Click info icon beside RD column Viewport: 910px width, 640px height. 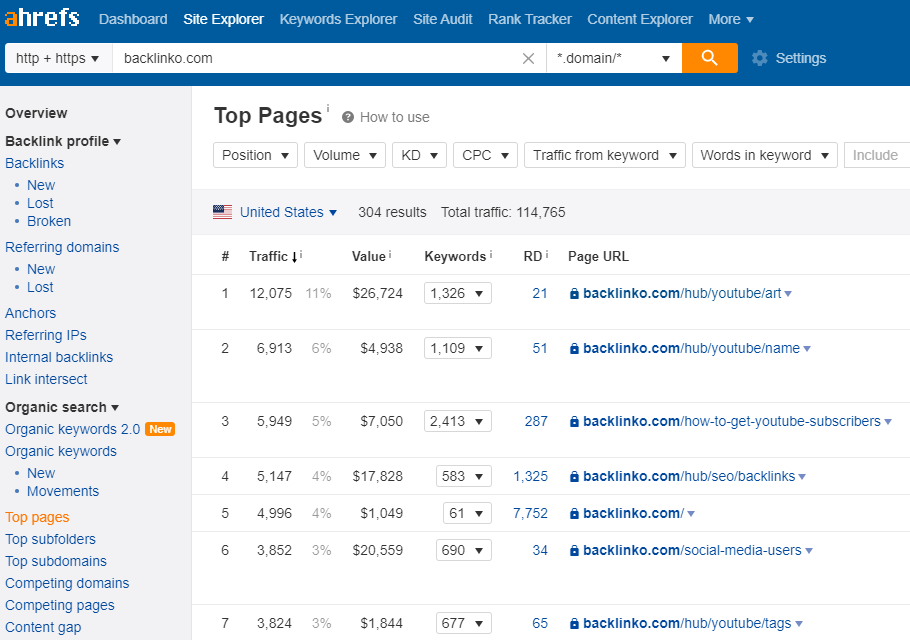pos(547,254)
